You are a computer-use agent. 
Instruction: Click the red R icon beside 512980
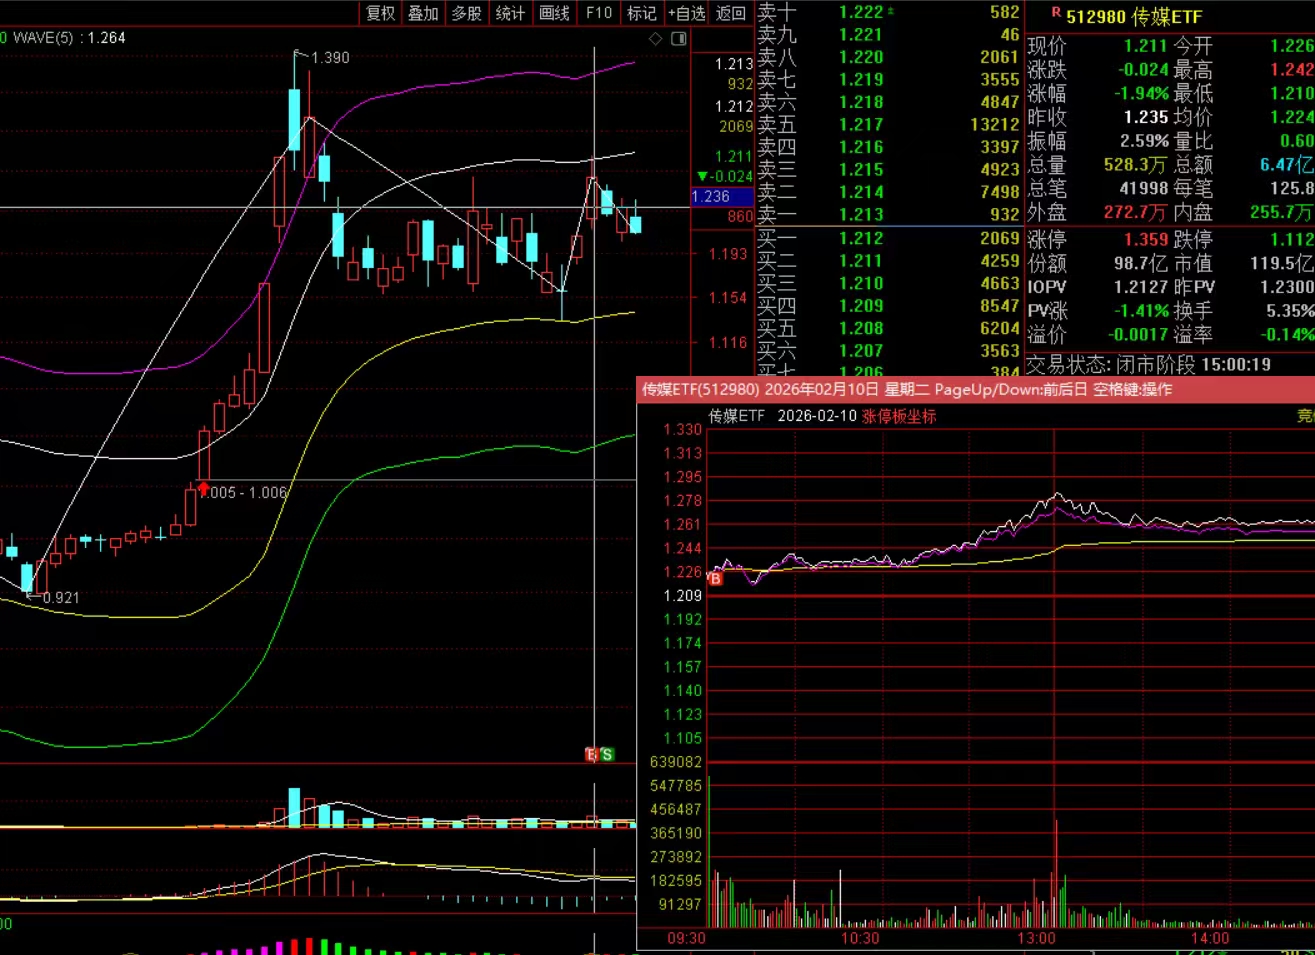1056,13
